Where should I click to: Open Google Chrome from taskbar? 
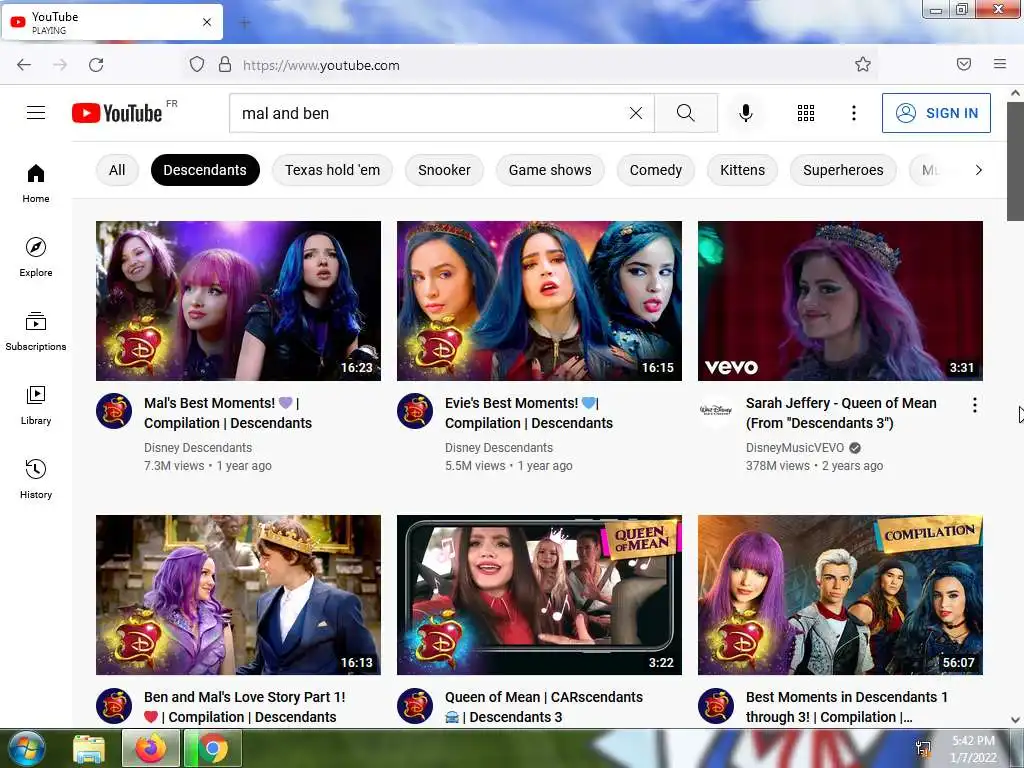click(213, 748)
